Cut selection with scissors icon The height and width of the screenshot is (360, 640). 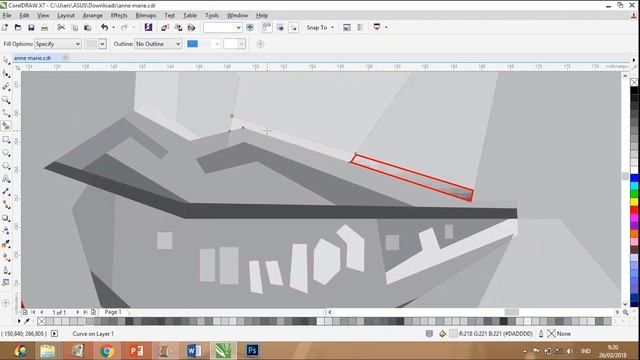61,27
